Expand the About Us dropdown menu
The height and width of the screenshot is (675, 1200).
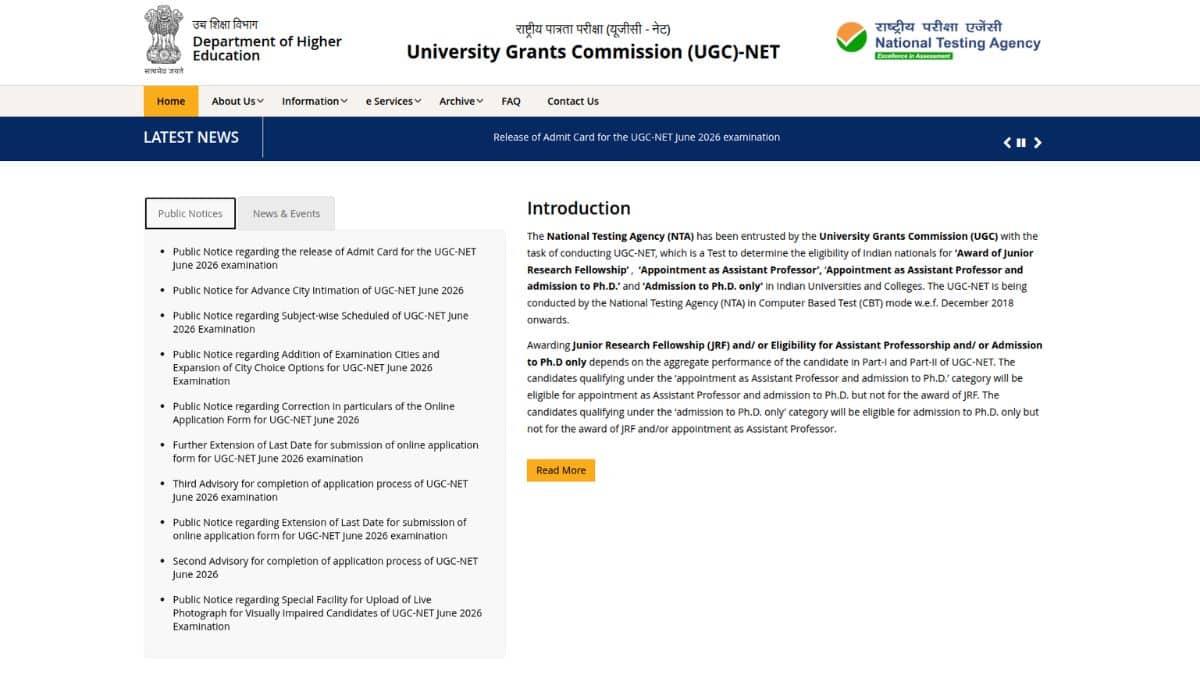[237, 101]
